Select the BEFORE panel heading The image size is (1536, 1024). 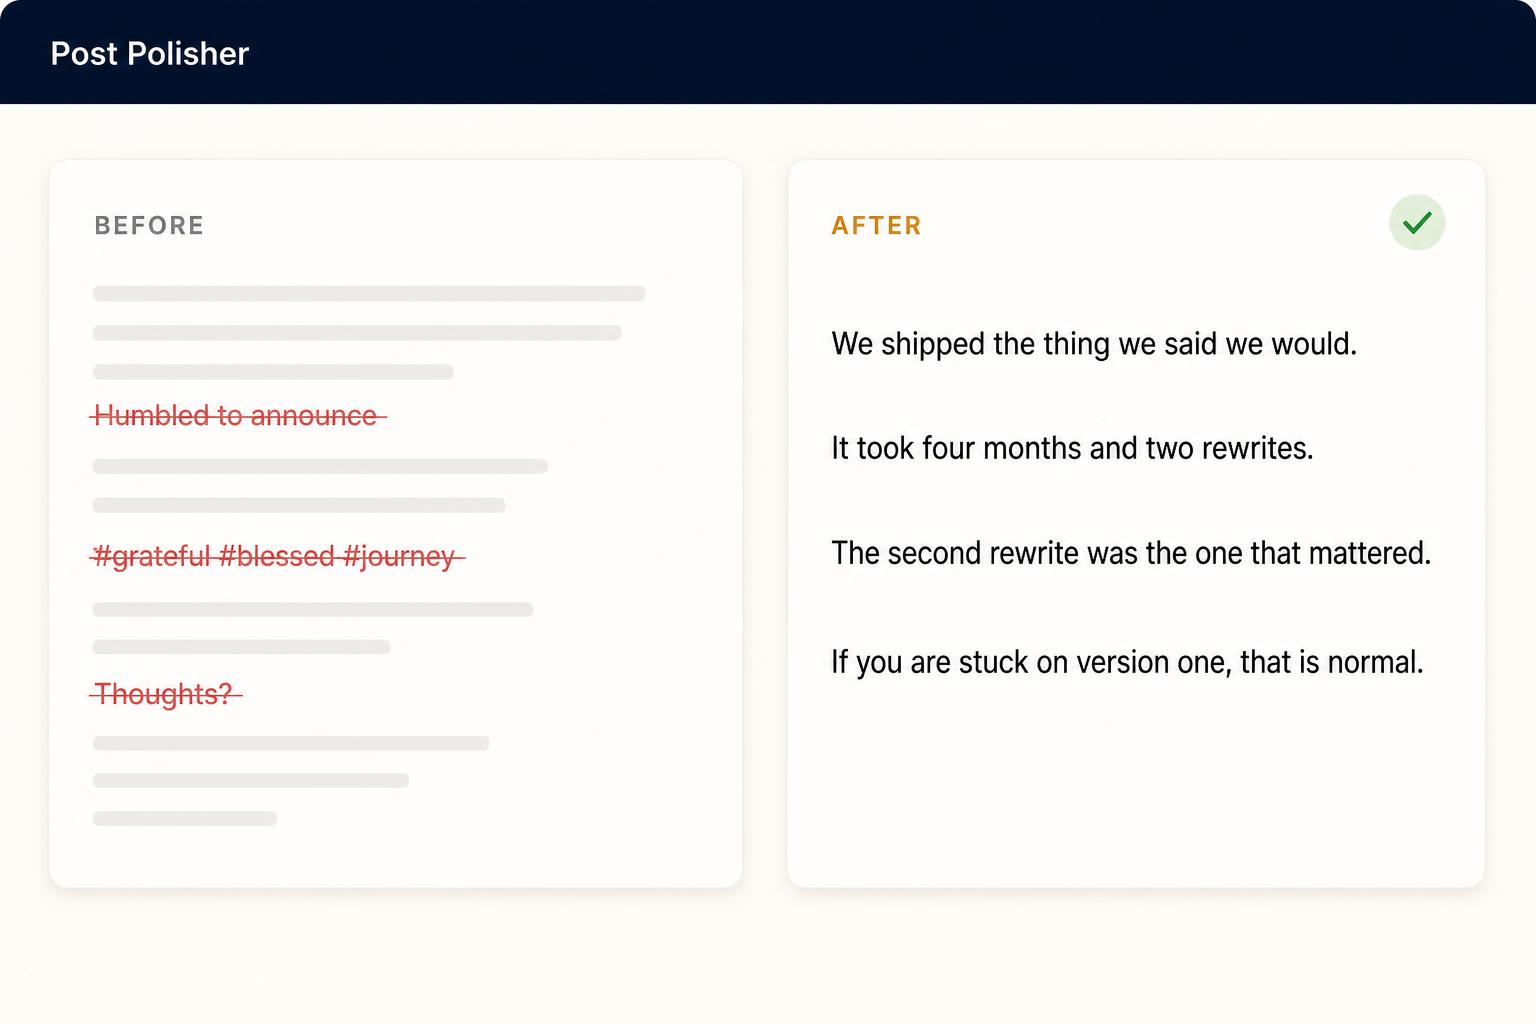click(149, 225)
